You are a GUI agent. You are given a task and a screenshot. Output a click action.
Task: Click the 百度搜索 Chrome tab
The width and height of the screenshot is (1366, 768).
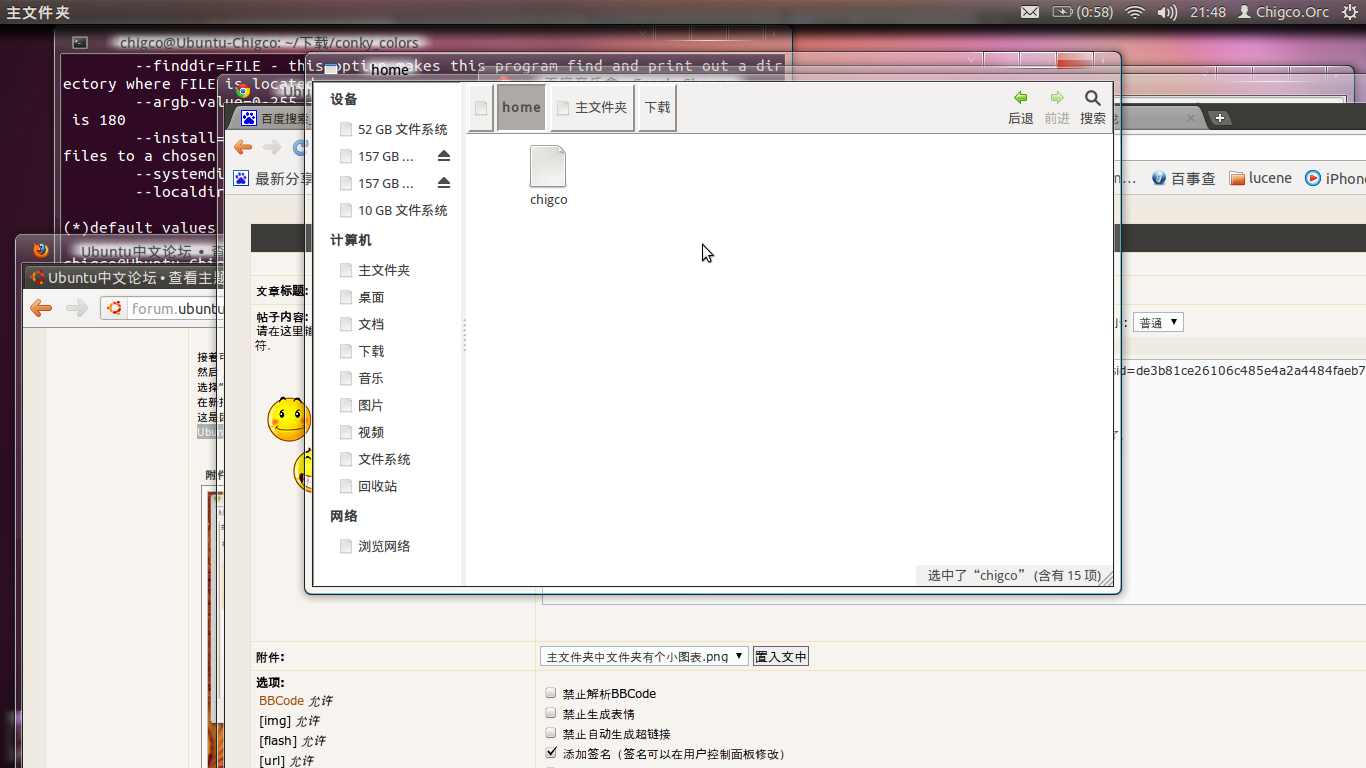[274, 118]
